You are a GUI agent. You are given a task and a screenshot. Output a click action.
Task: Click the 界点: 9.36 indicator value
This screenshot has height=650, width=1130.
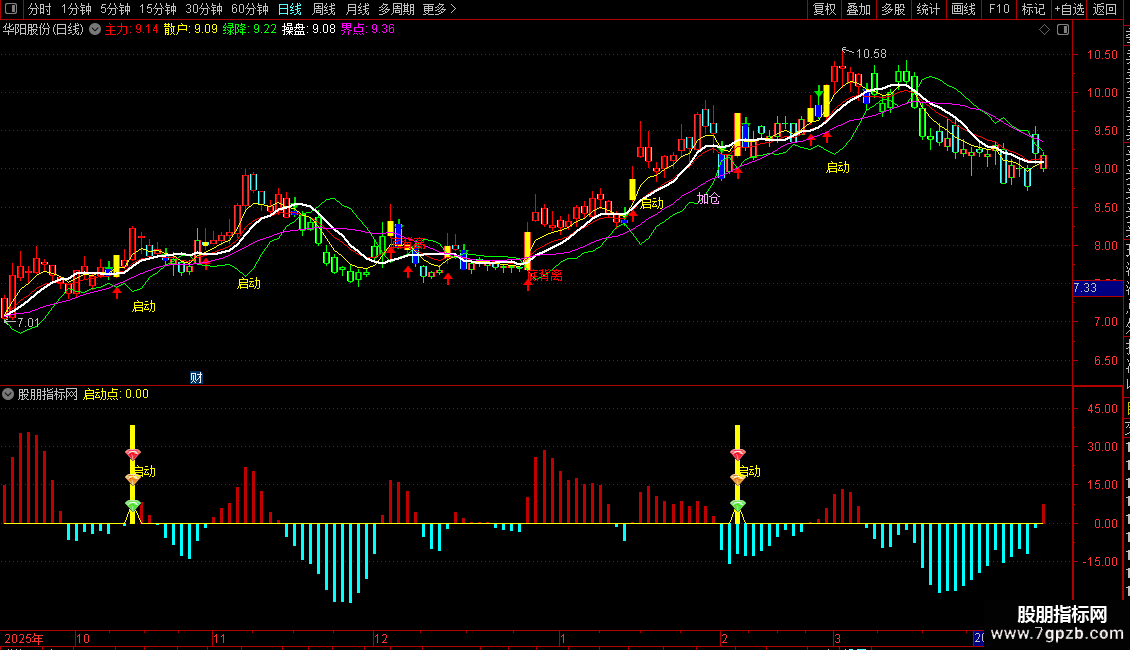[368, 30]
